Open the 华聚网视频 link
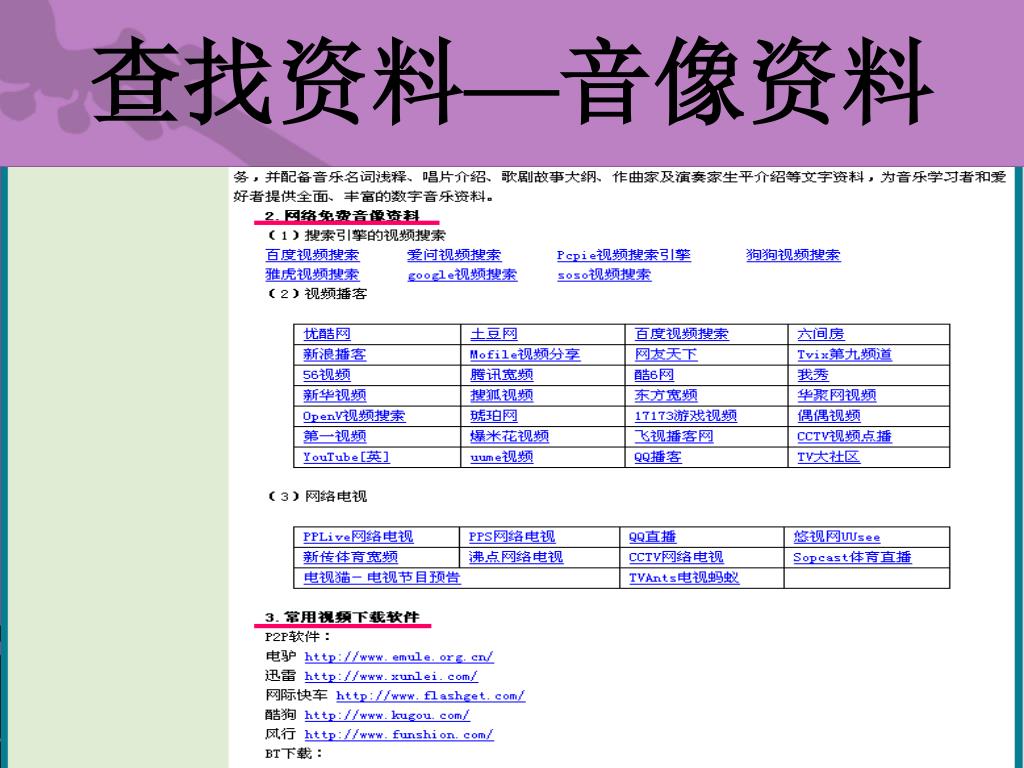The image size is (1024, 768). (x=837, y=395)
